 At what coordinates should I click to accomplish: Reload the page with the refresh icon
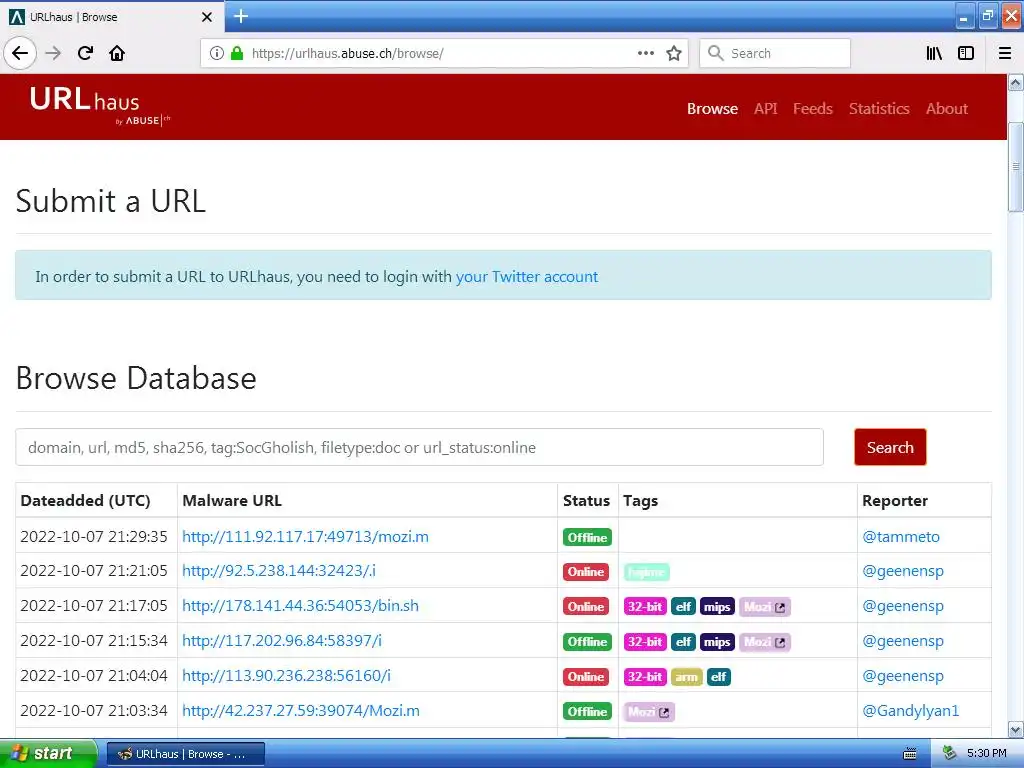(86, 53)
